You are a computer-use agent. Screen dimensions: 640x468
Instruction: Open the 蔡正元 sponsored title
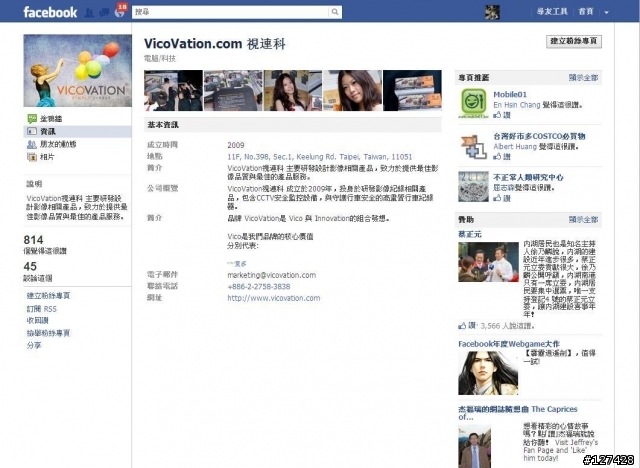point(470,234)
